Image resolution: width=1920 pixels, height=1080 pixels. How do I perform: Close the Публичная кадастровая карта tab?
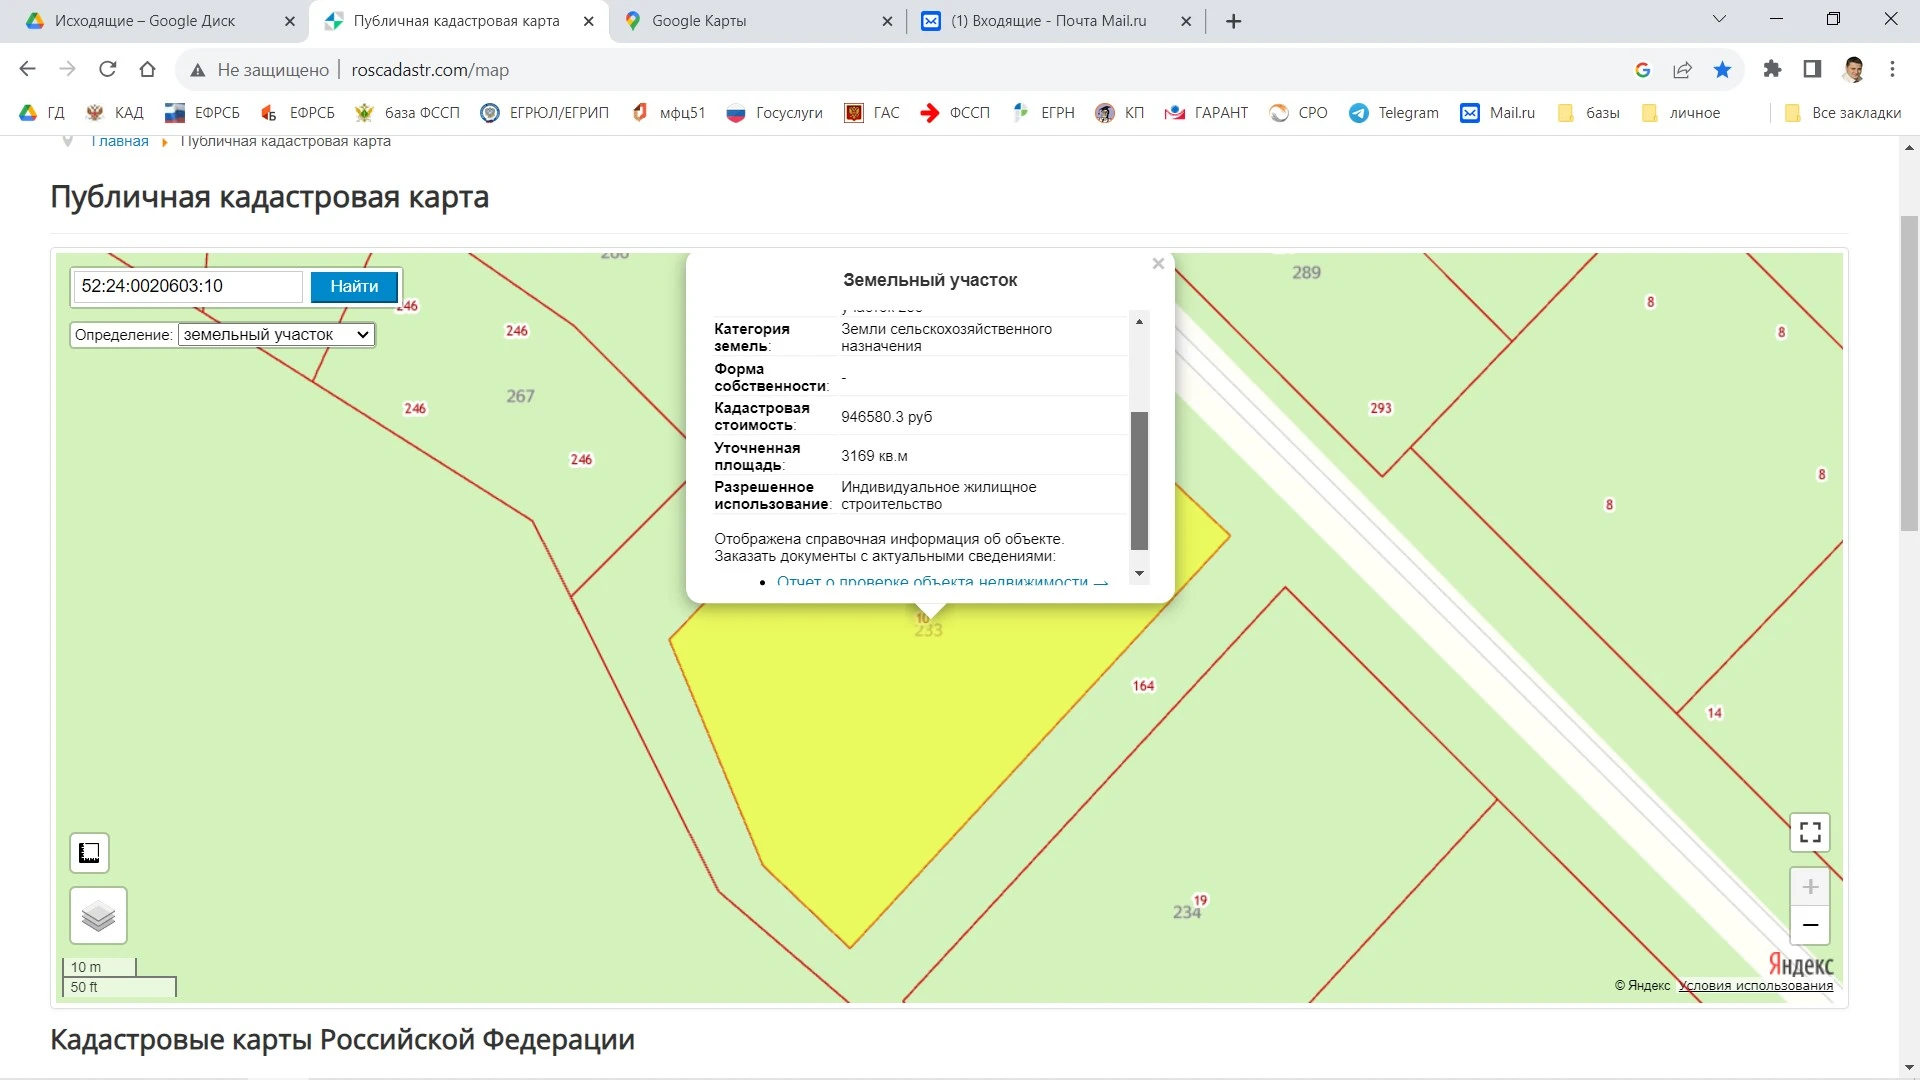point(589,21)
